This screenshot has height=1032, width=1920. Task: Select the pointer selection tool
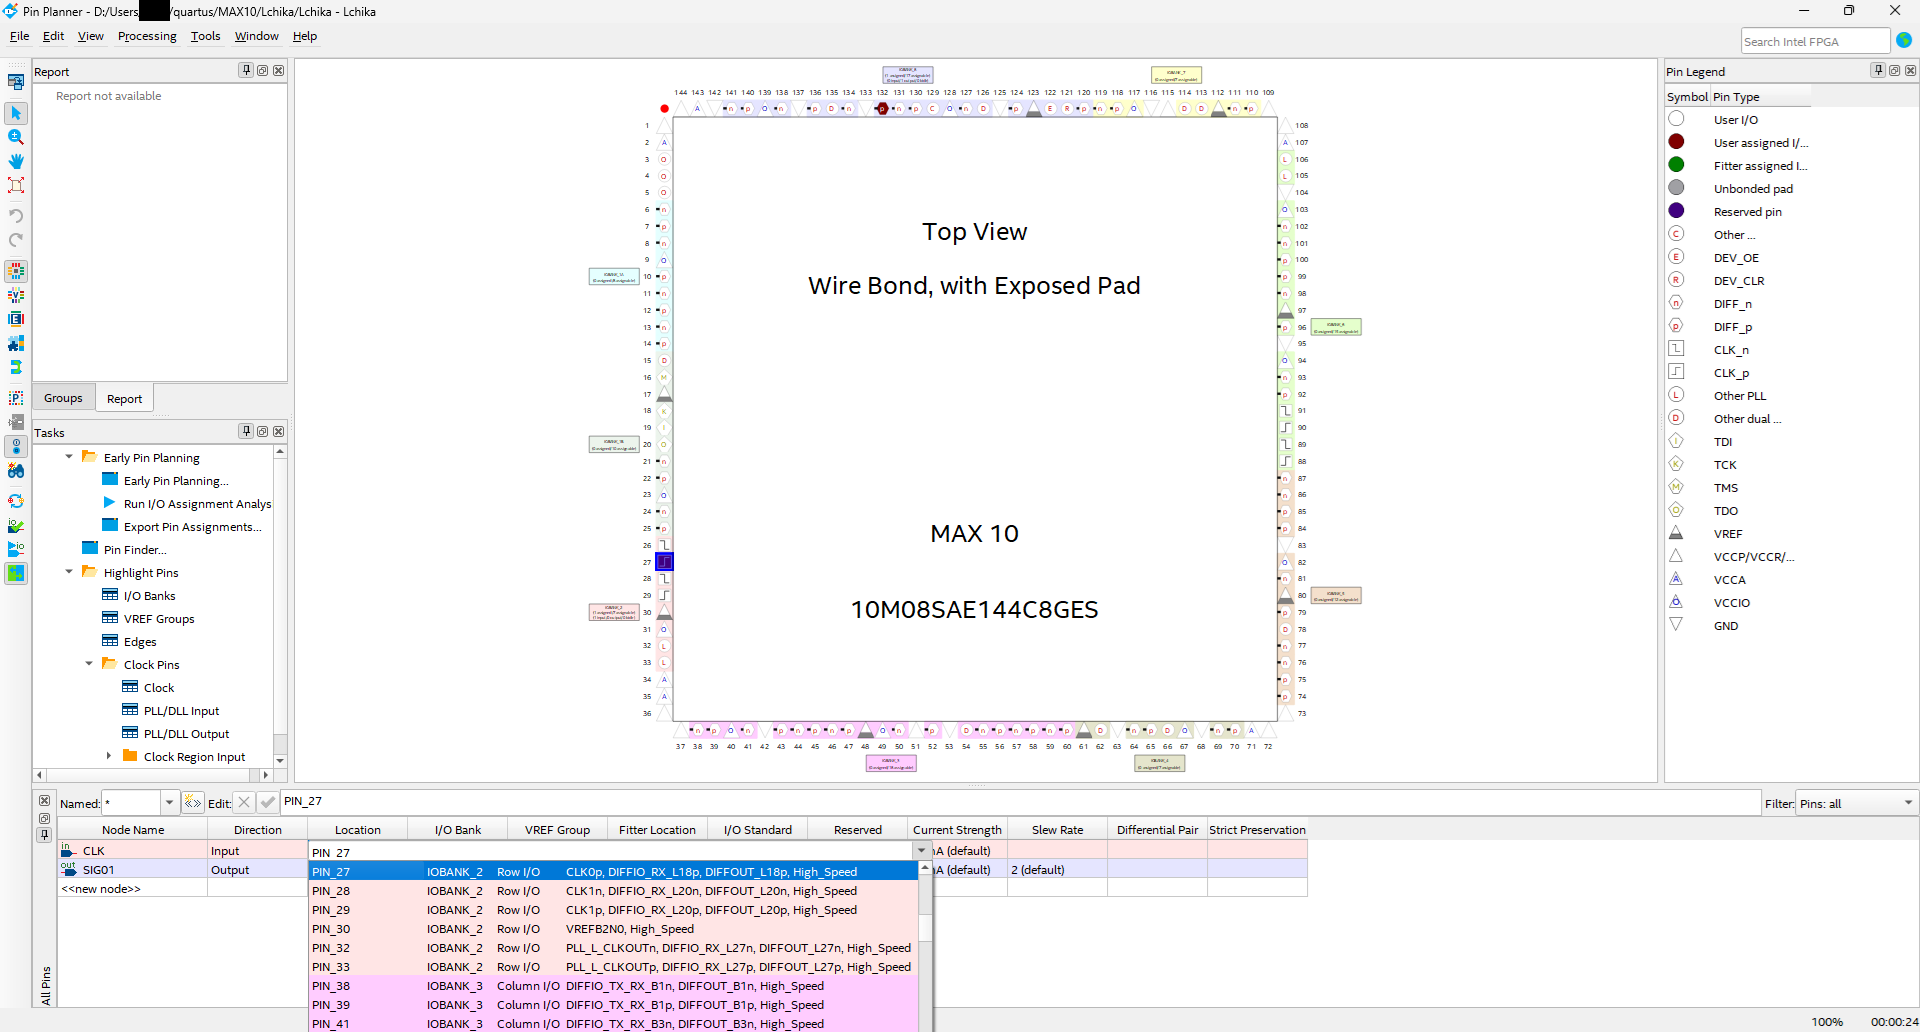[x=16, y=113]
